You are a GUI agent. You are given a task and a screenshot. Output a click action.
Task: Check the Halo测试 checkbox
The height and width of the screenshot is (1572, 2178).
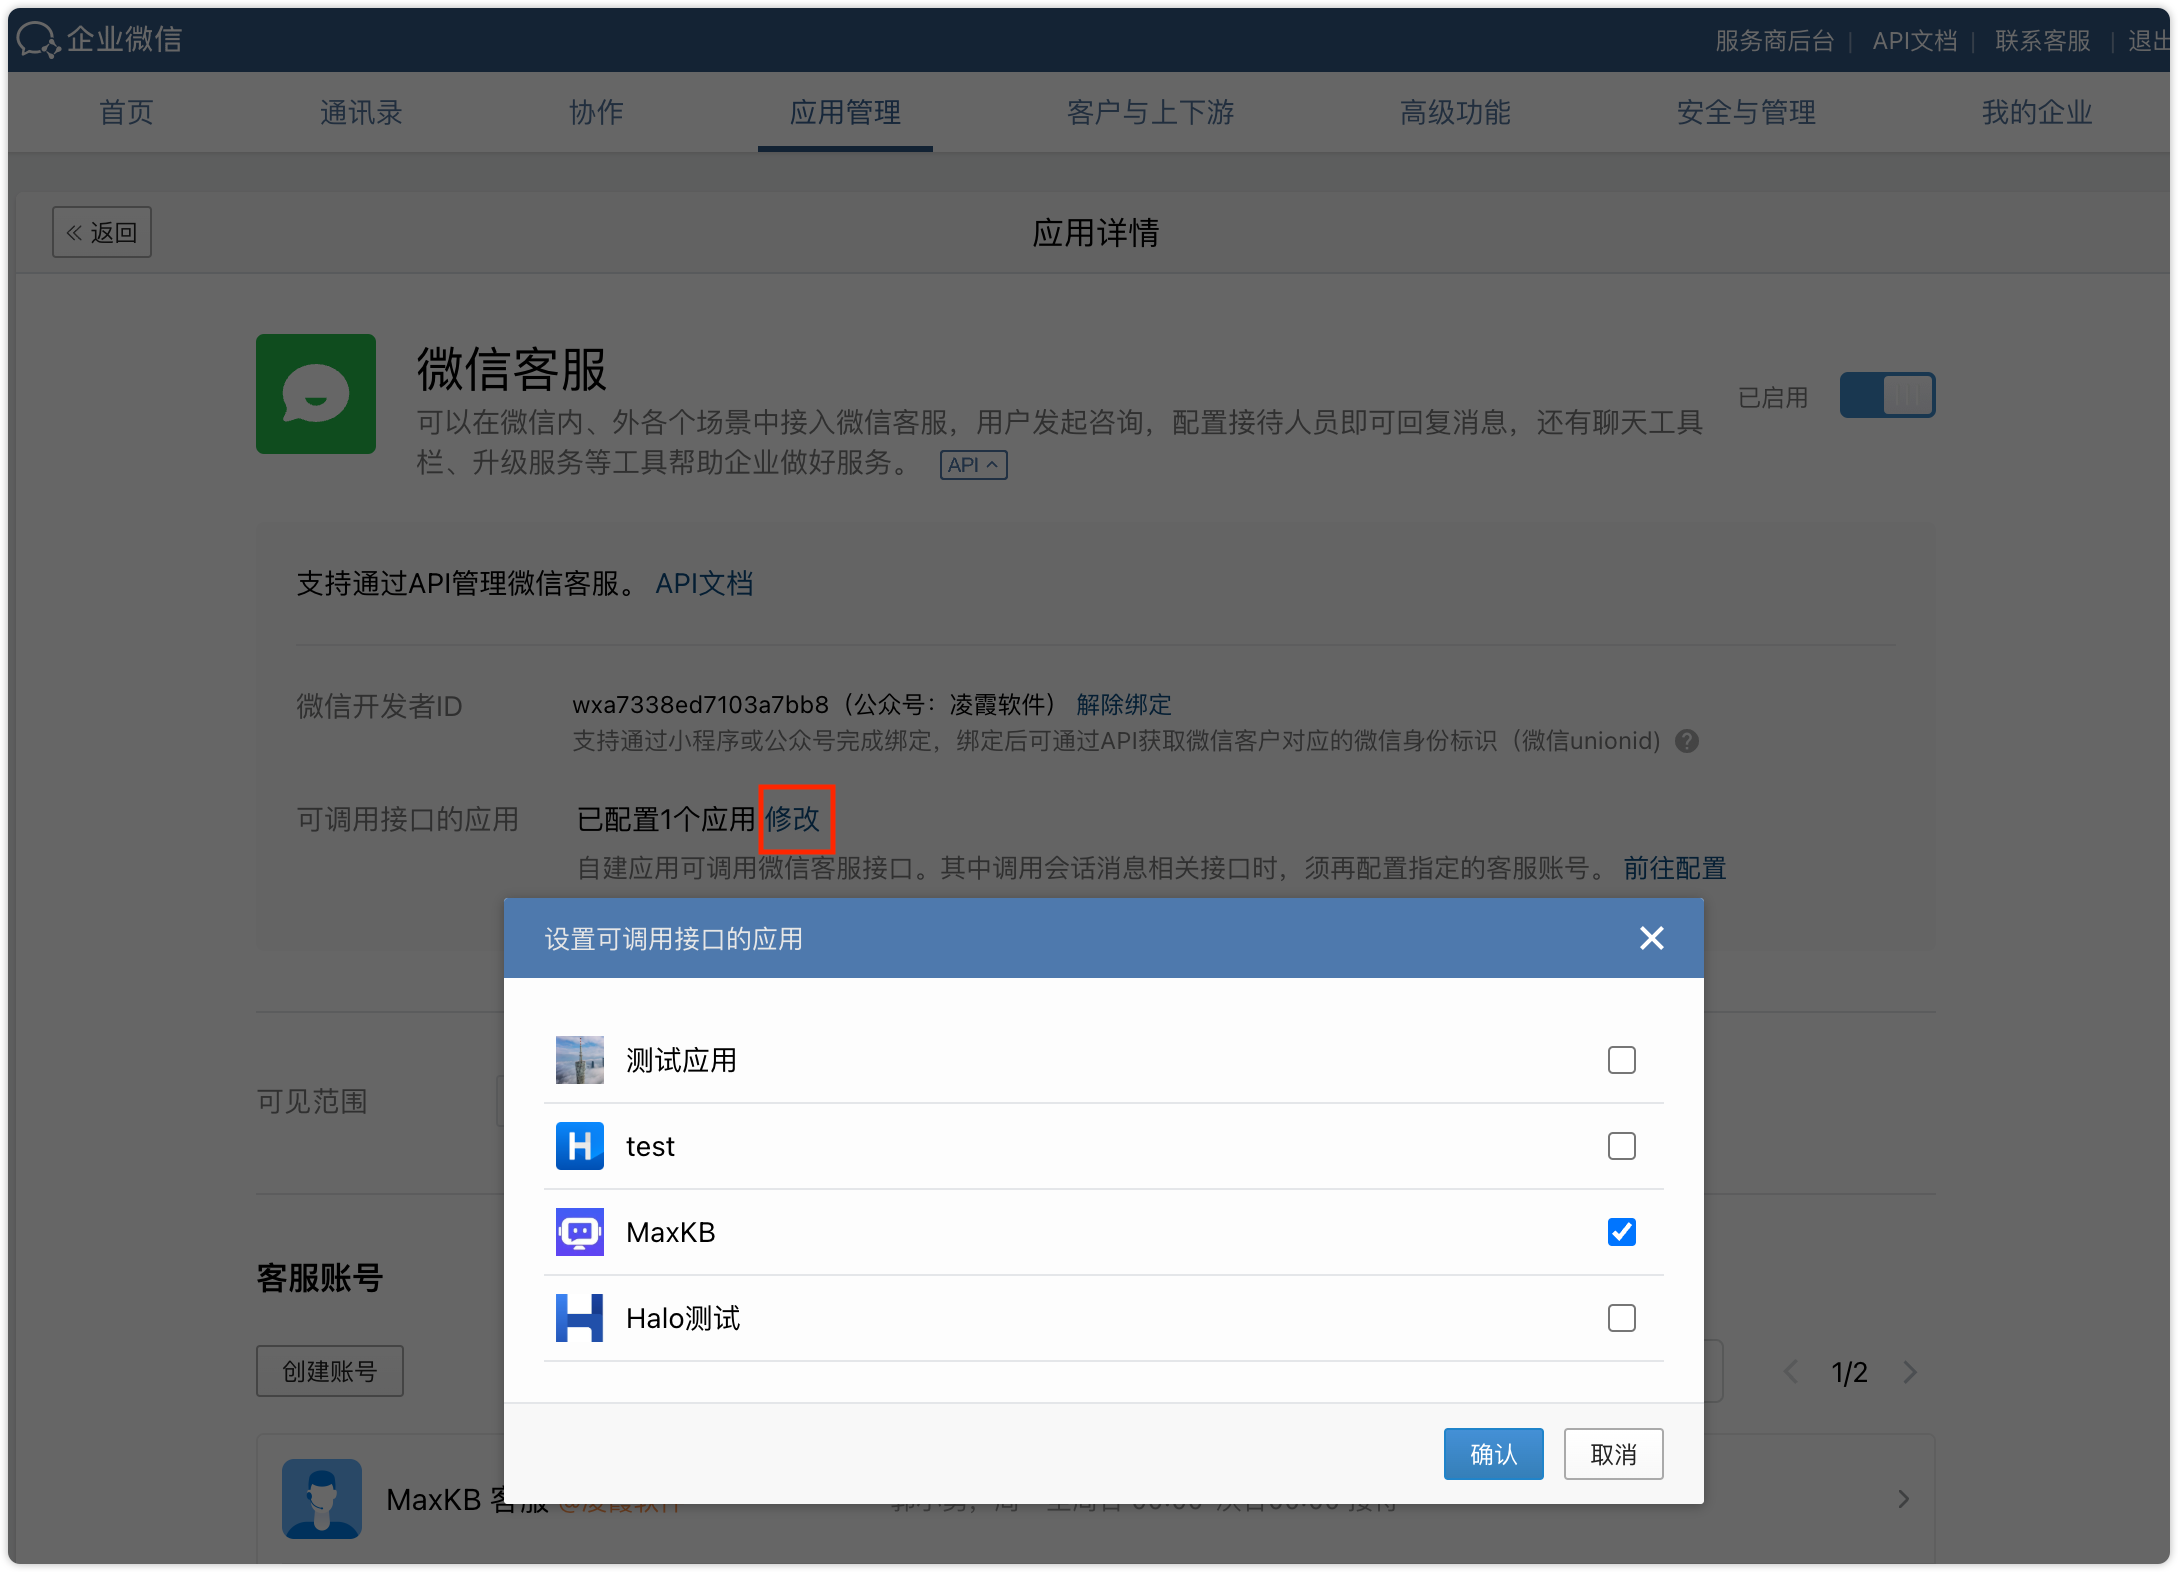[x=1621, y=1318]
